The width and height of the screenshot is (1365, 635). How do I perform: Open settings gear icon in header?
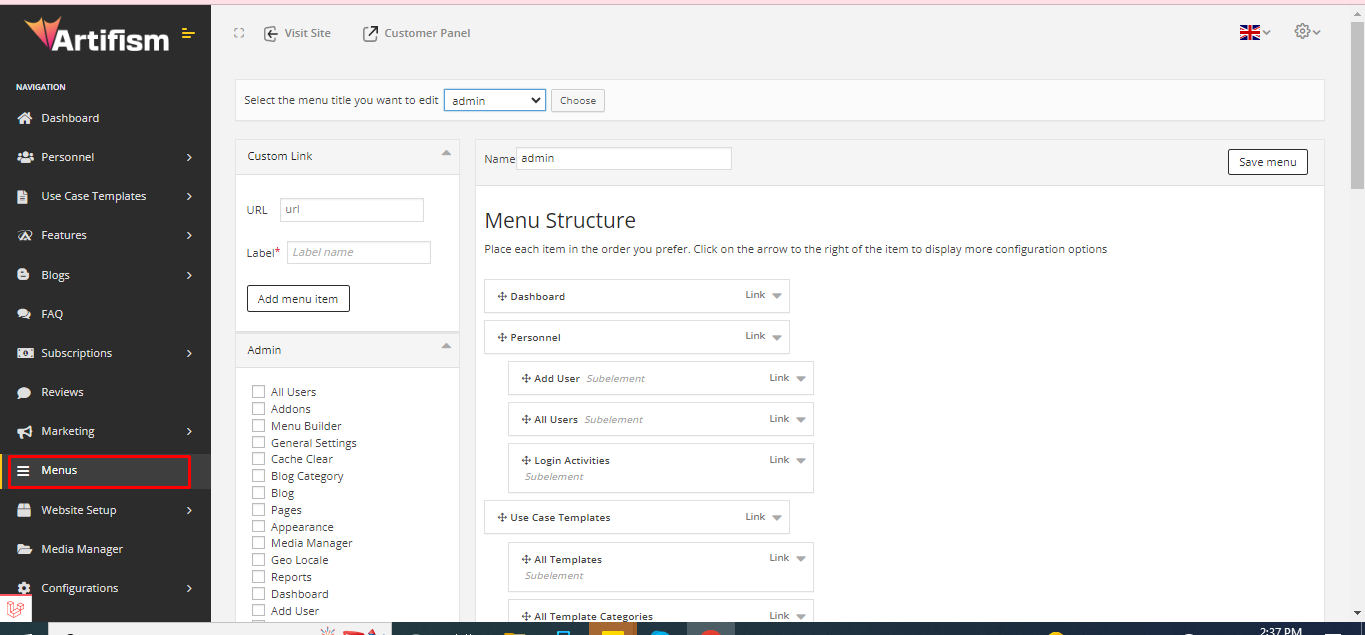click(1302, 31)
